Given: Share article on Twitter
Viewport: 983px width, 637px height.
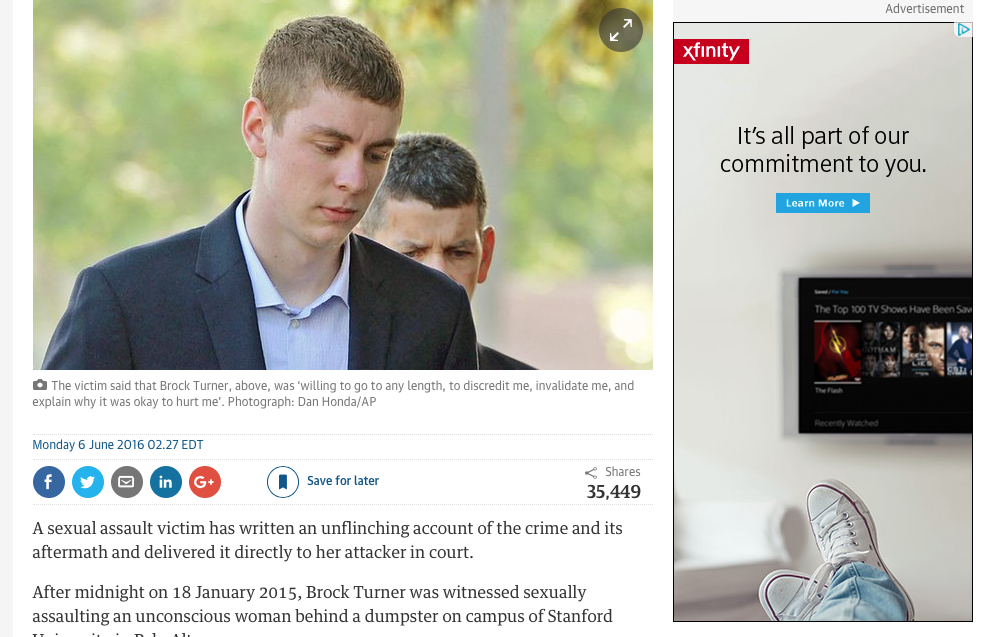Looking at the screenshot, I should pos(88,482).
